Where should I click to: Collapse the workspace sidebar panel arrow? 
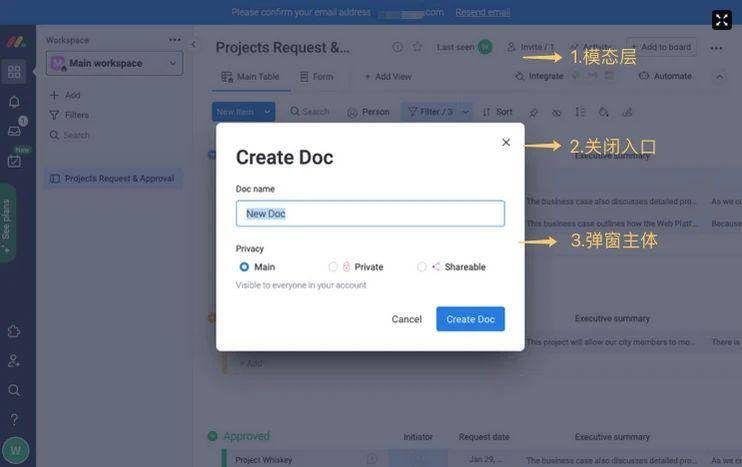coord(194,44)
